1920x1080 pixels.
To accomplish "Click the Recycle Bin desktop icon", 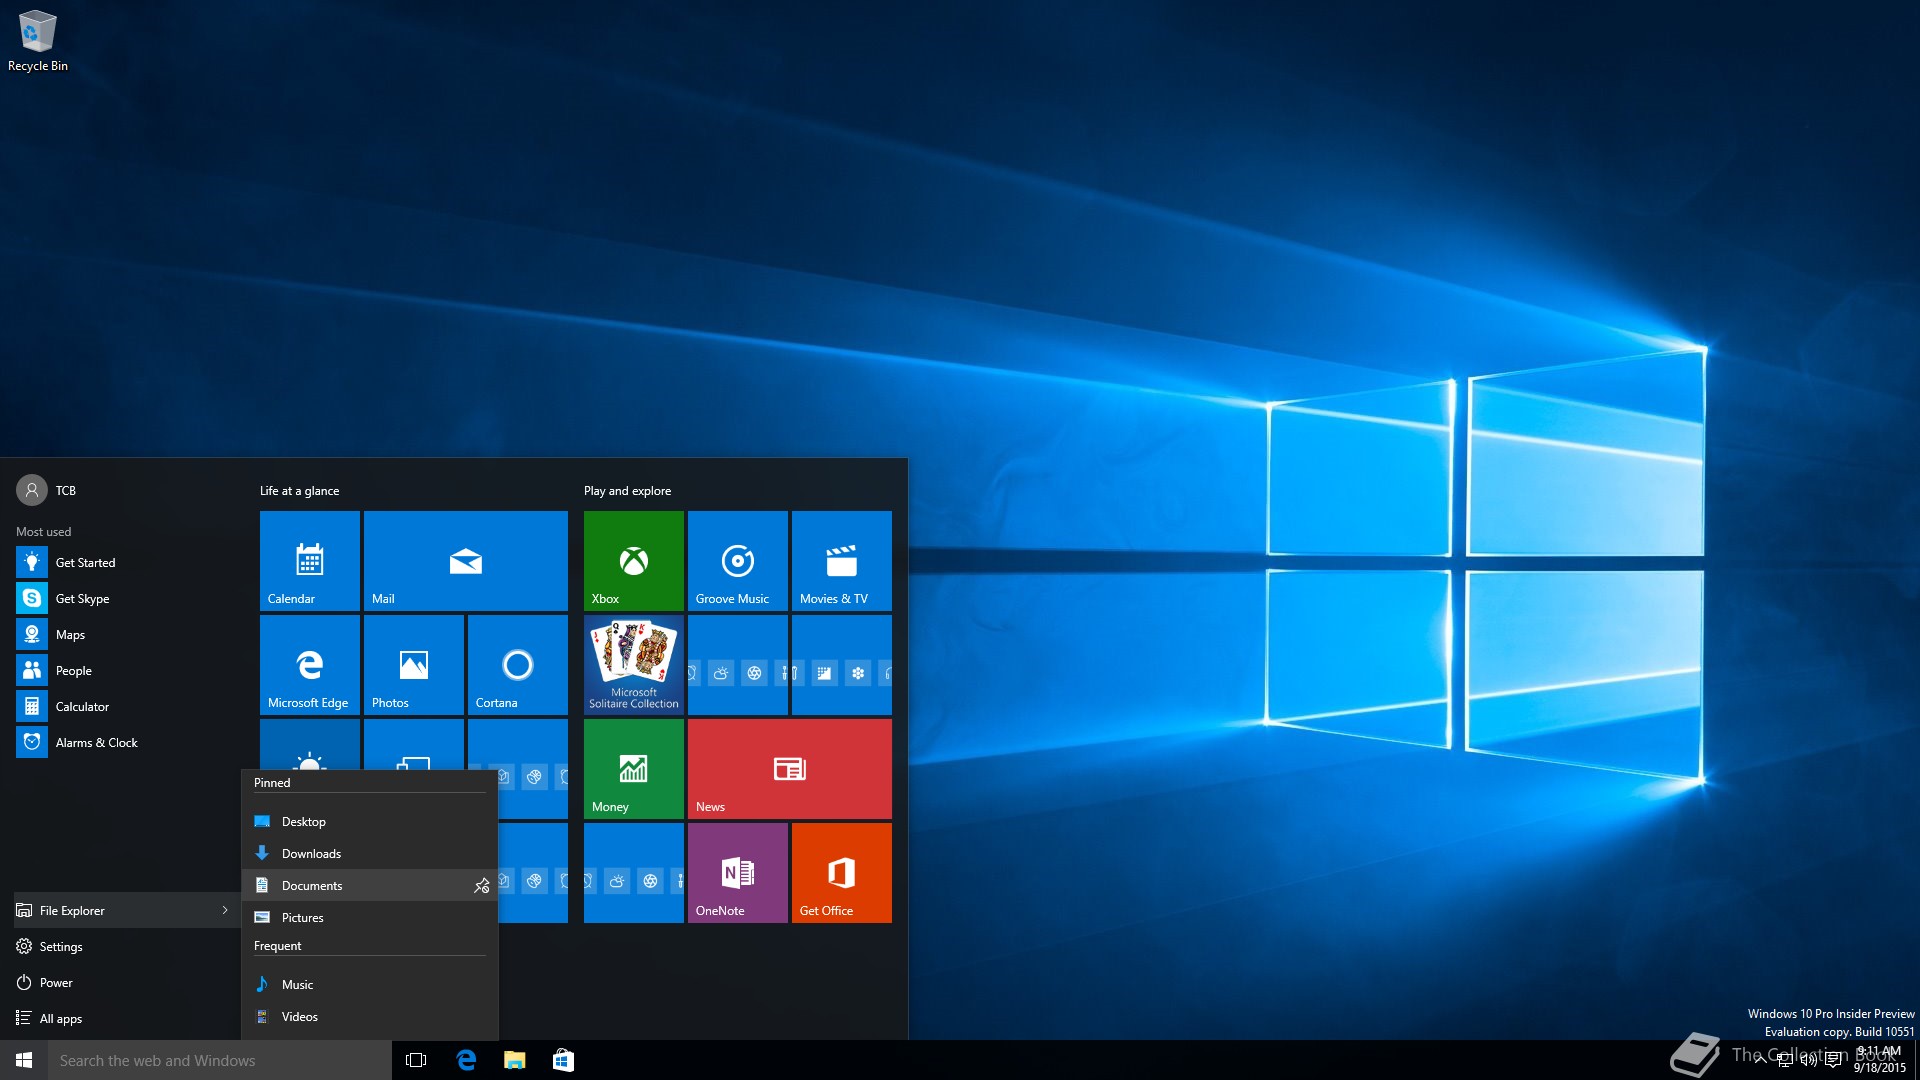I will click(38, 42).
